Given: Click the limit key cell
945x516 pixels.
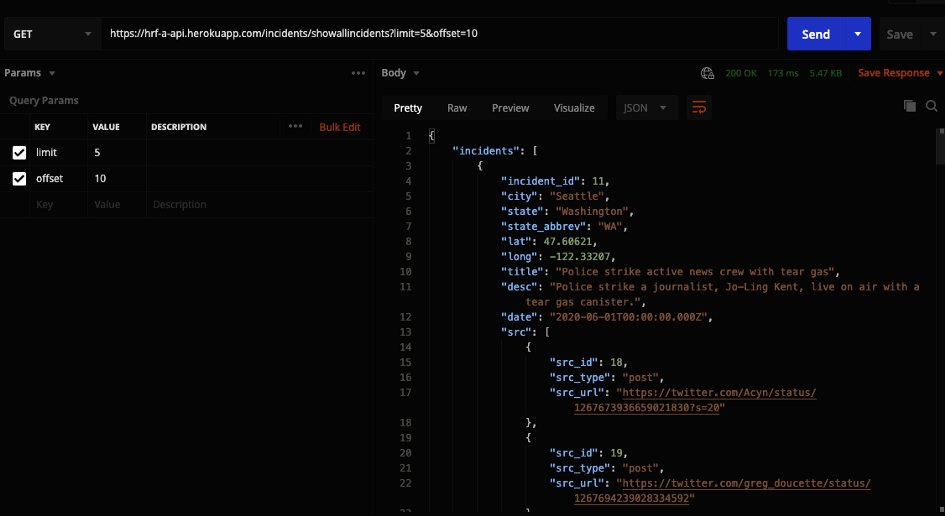Looking at the screenshot, I should point(58,153).
